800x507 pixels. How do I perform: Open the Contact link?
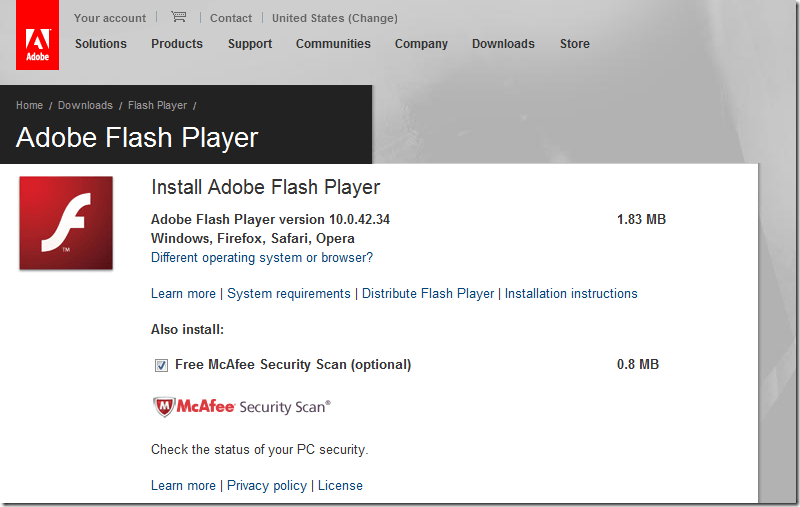[231, 18]
